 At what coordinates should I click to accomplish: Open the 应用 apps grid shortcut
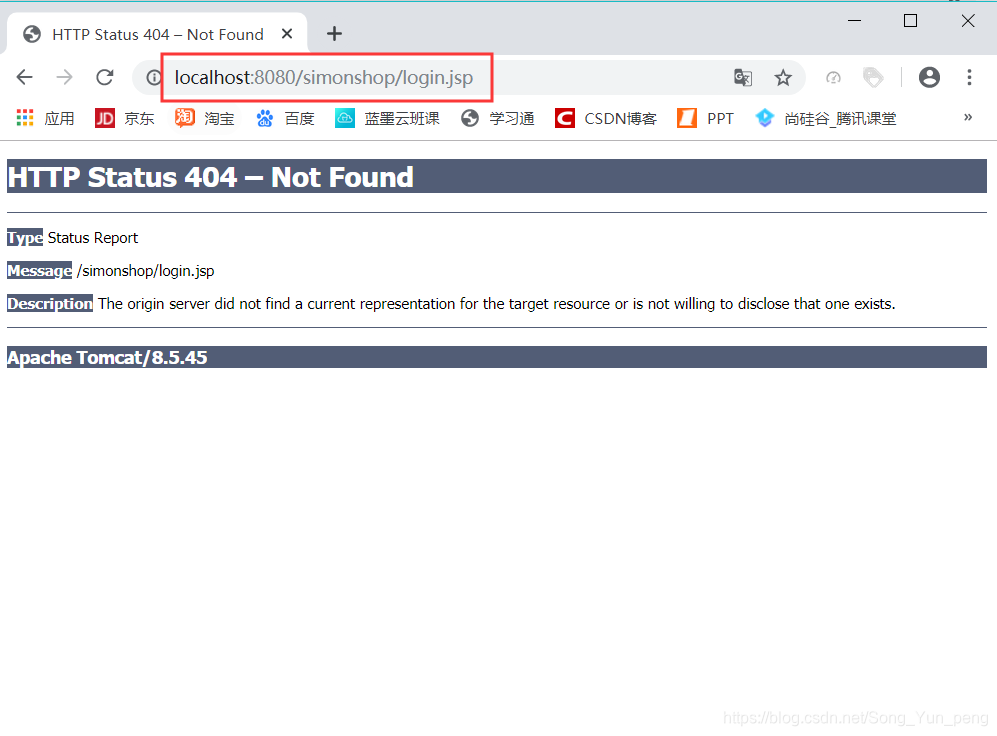pos(45,118)
